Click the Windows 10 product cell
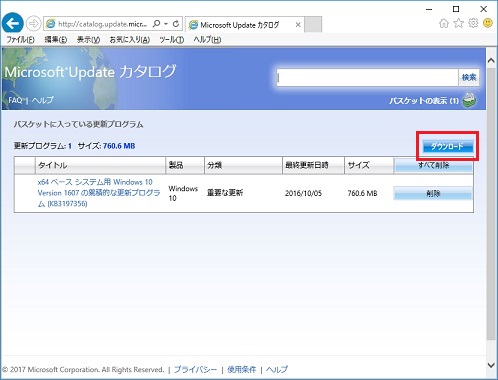The image size is (498, 380). pyautogui.click(x=183, y=193)
